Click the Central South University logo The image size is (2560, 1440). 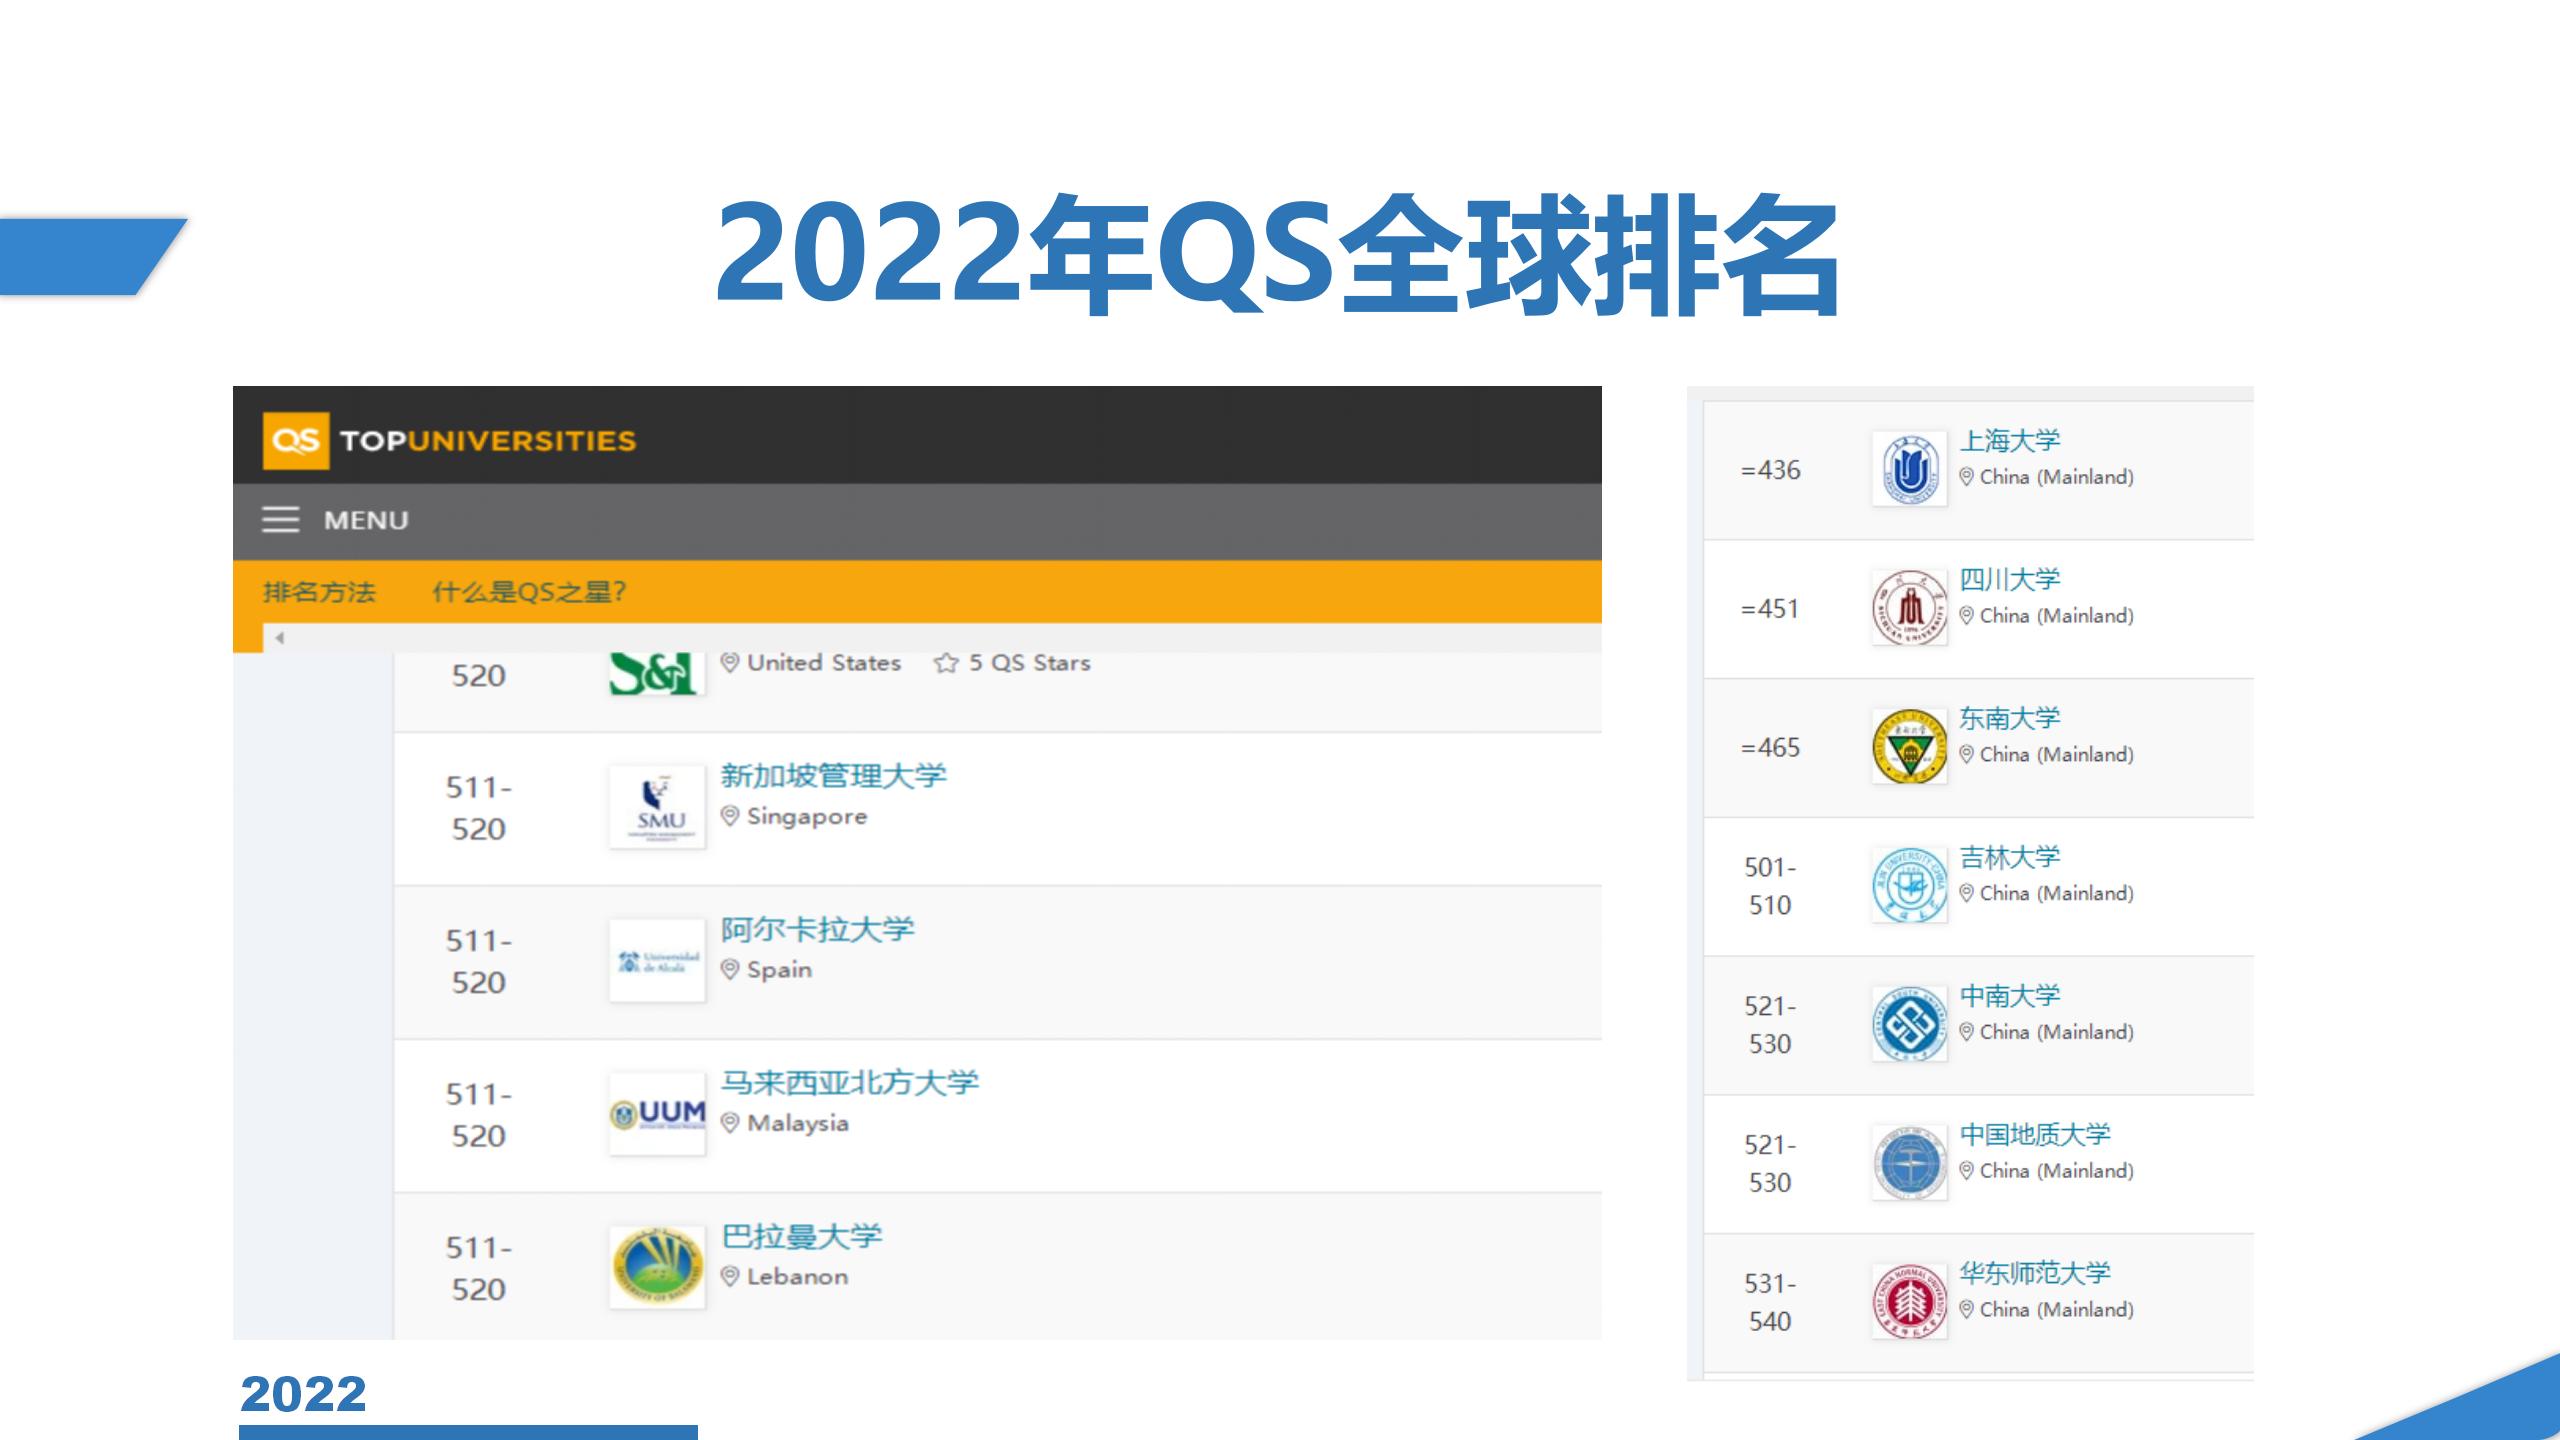point(1909,1024)
